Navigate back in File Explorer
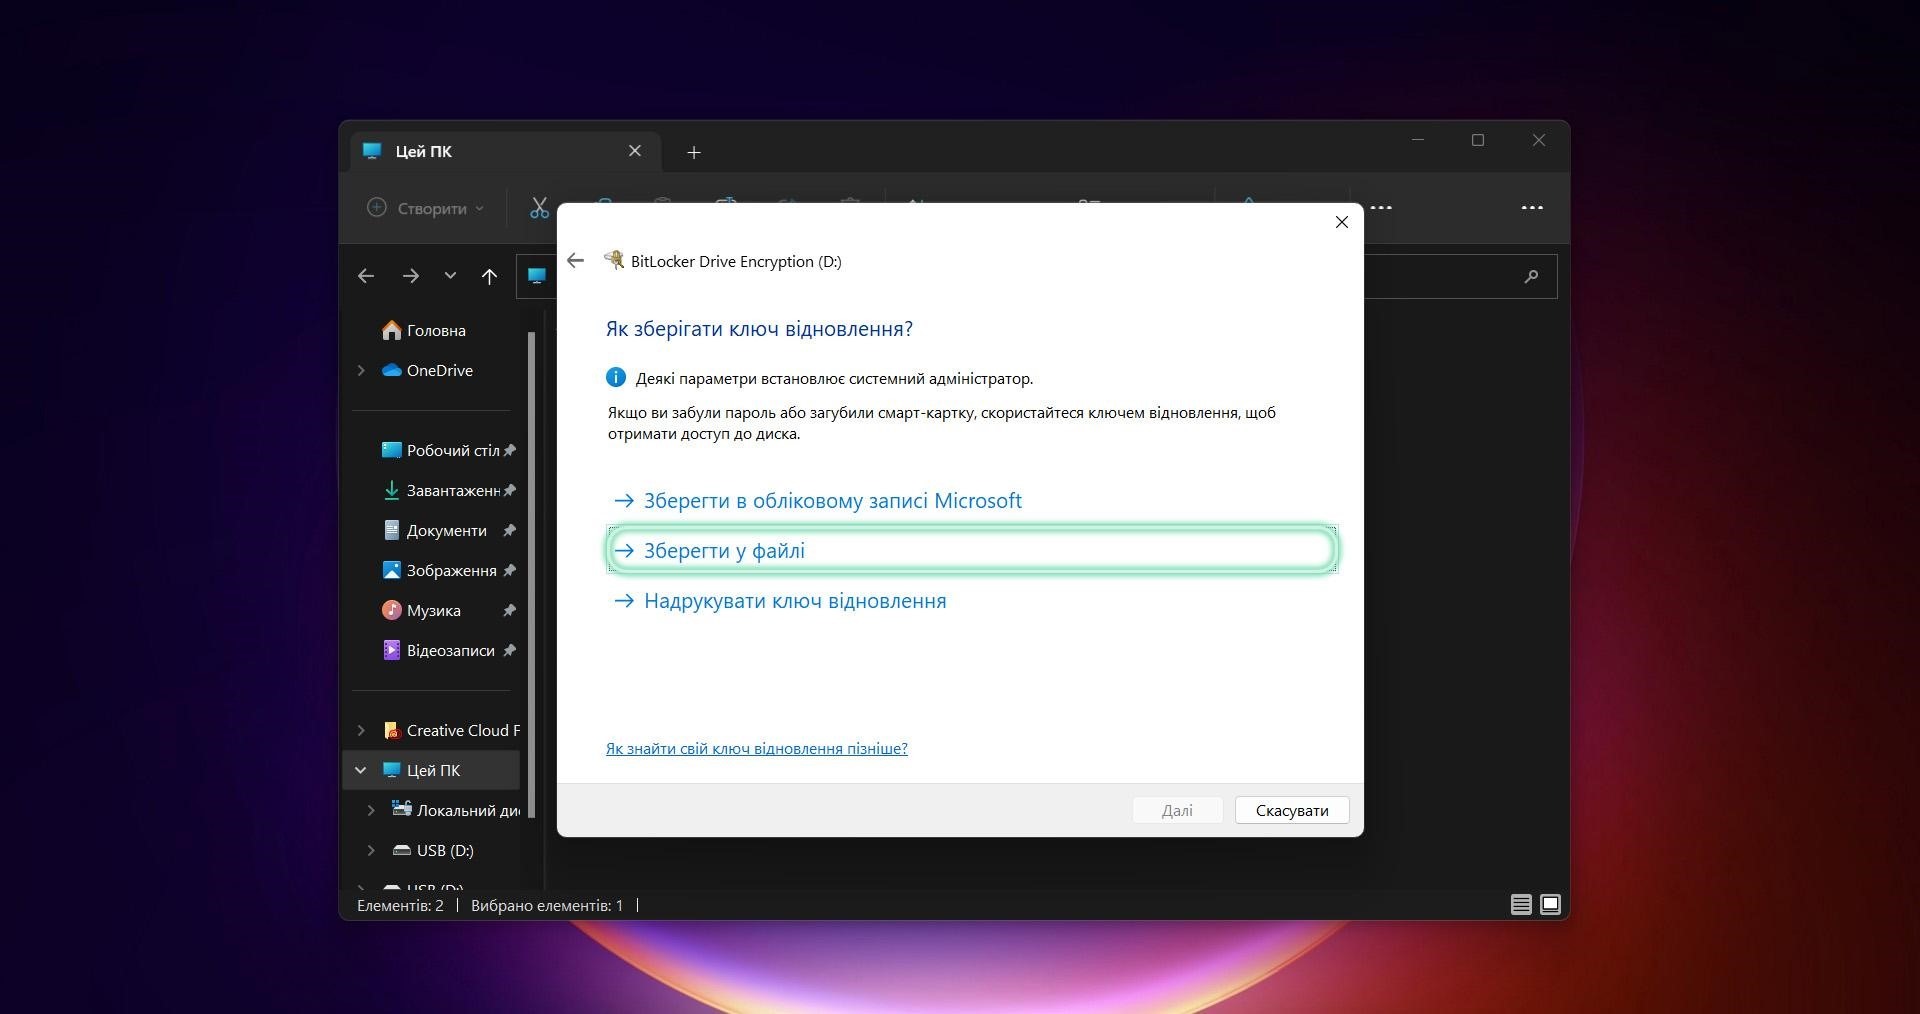The image size is (1920, 1014). click(x=366, y=277)
